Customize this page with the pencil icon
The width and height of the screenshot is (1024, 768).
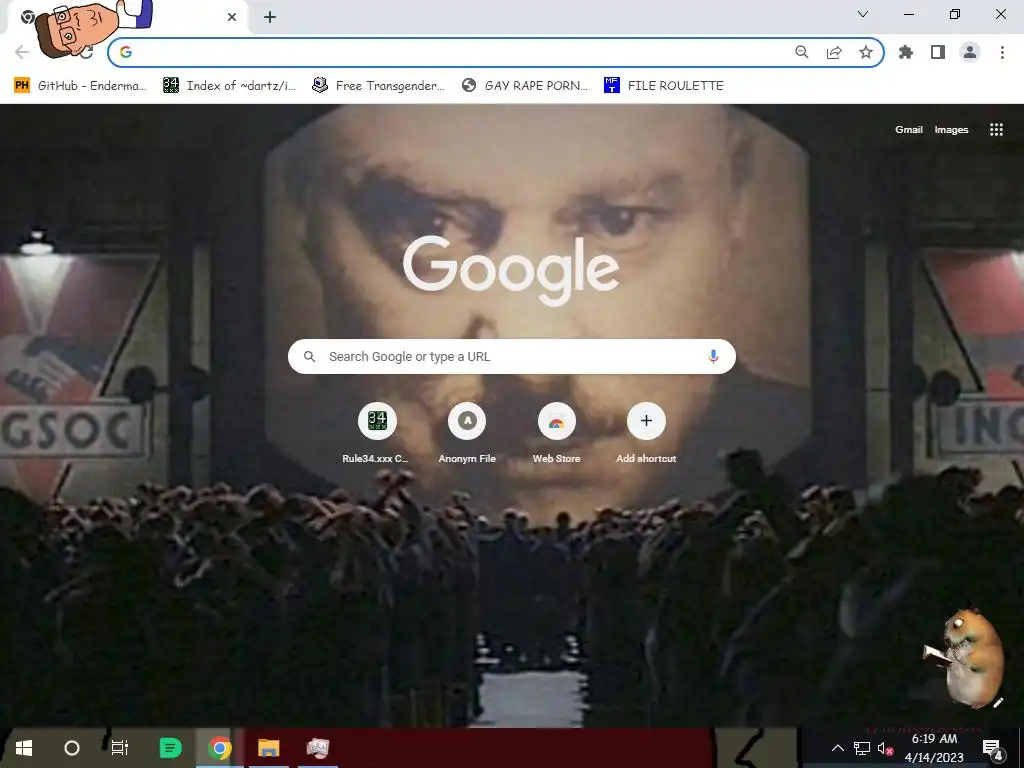point(998,703)
